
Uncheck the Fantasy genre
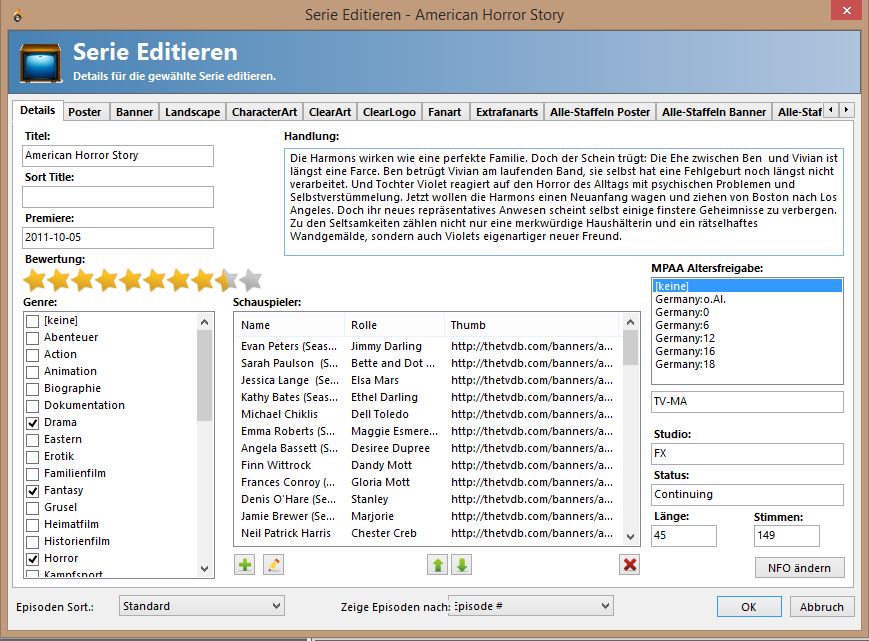click(33, 491)
